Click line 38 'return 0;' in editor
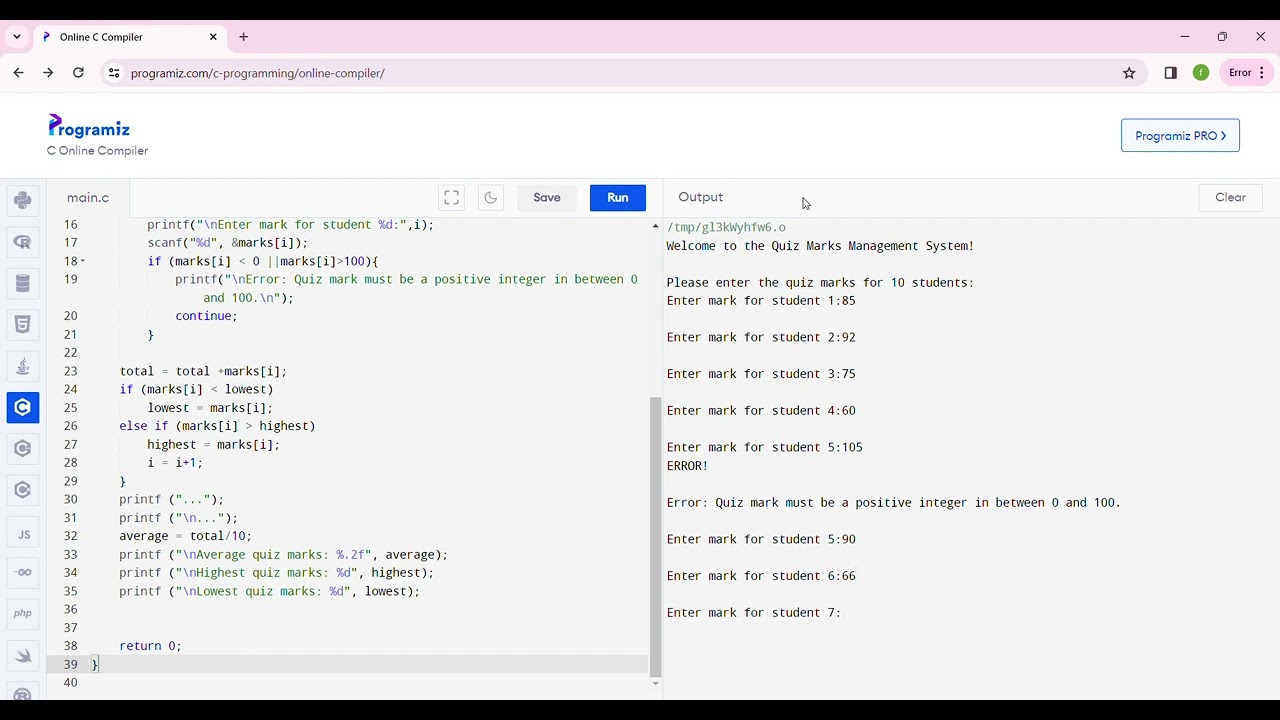1280x720 pixels. tap(150, 646)
